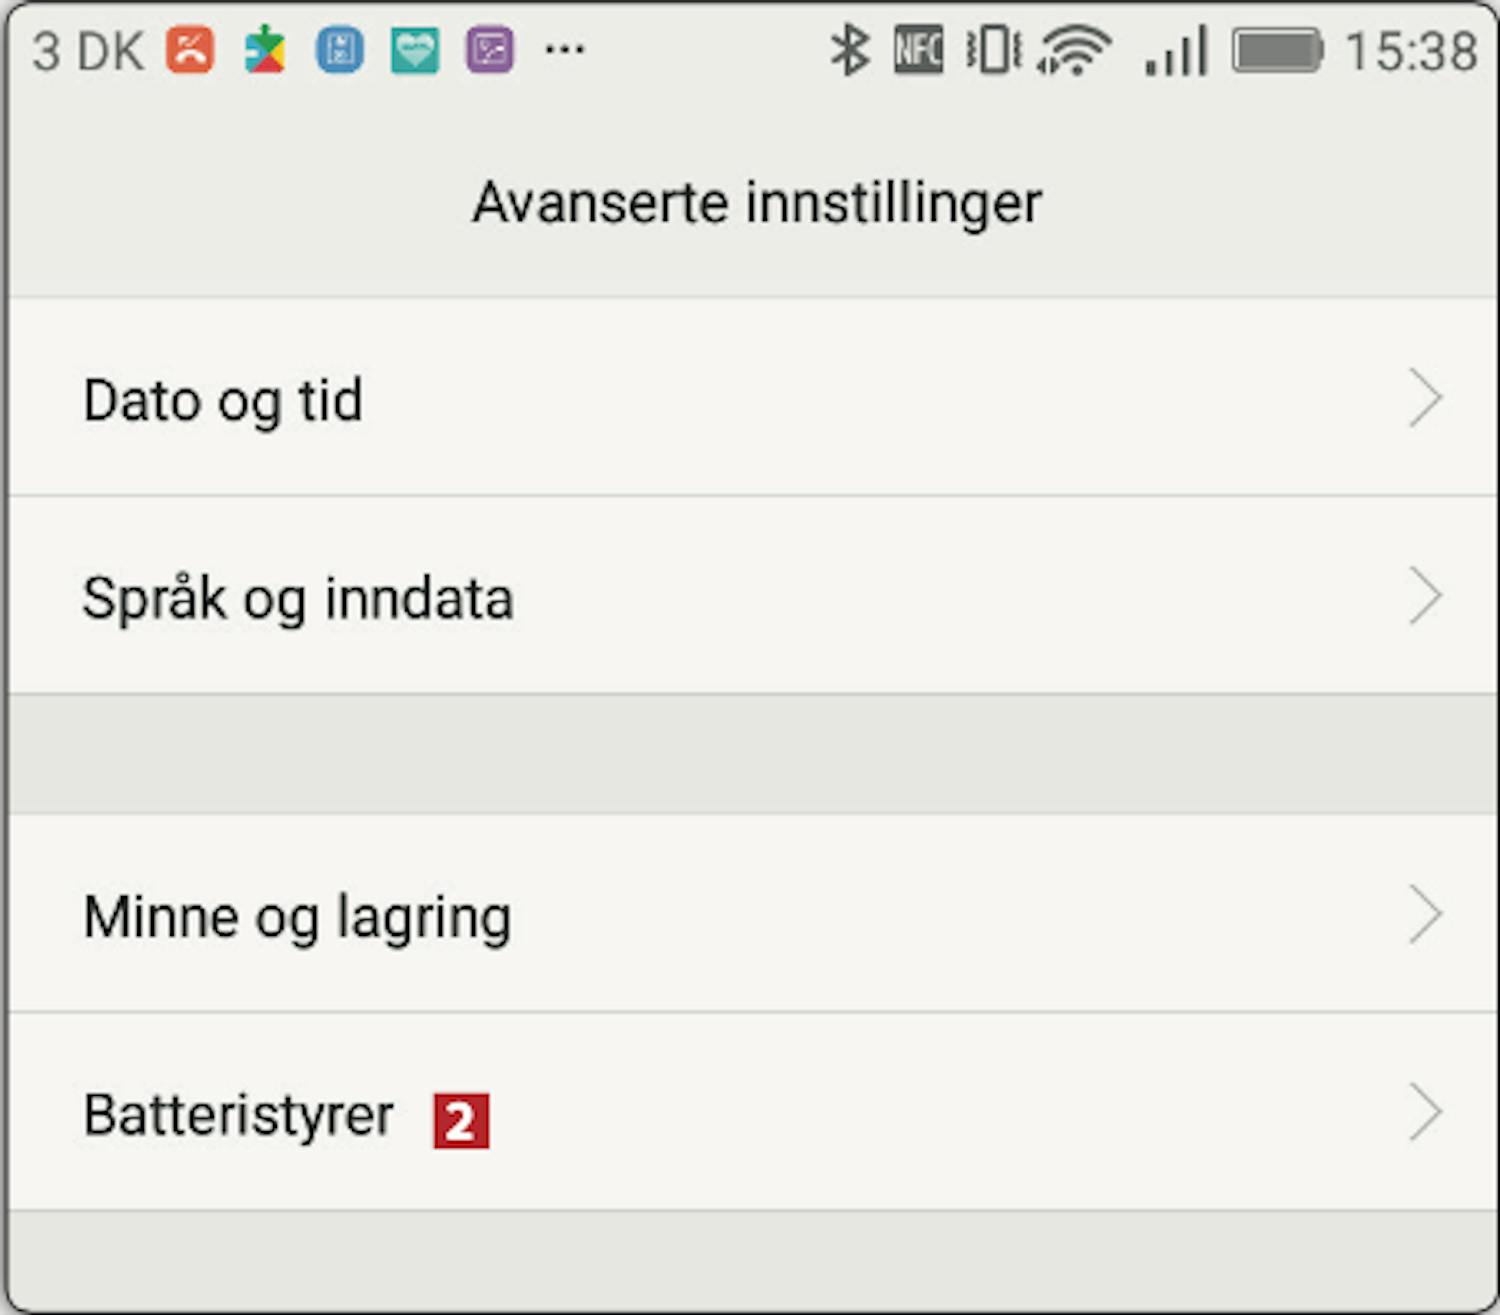The image size is (1500, 1315).
Task: Open the Dato og tid setting
Action: point(750,397)
